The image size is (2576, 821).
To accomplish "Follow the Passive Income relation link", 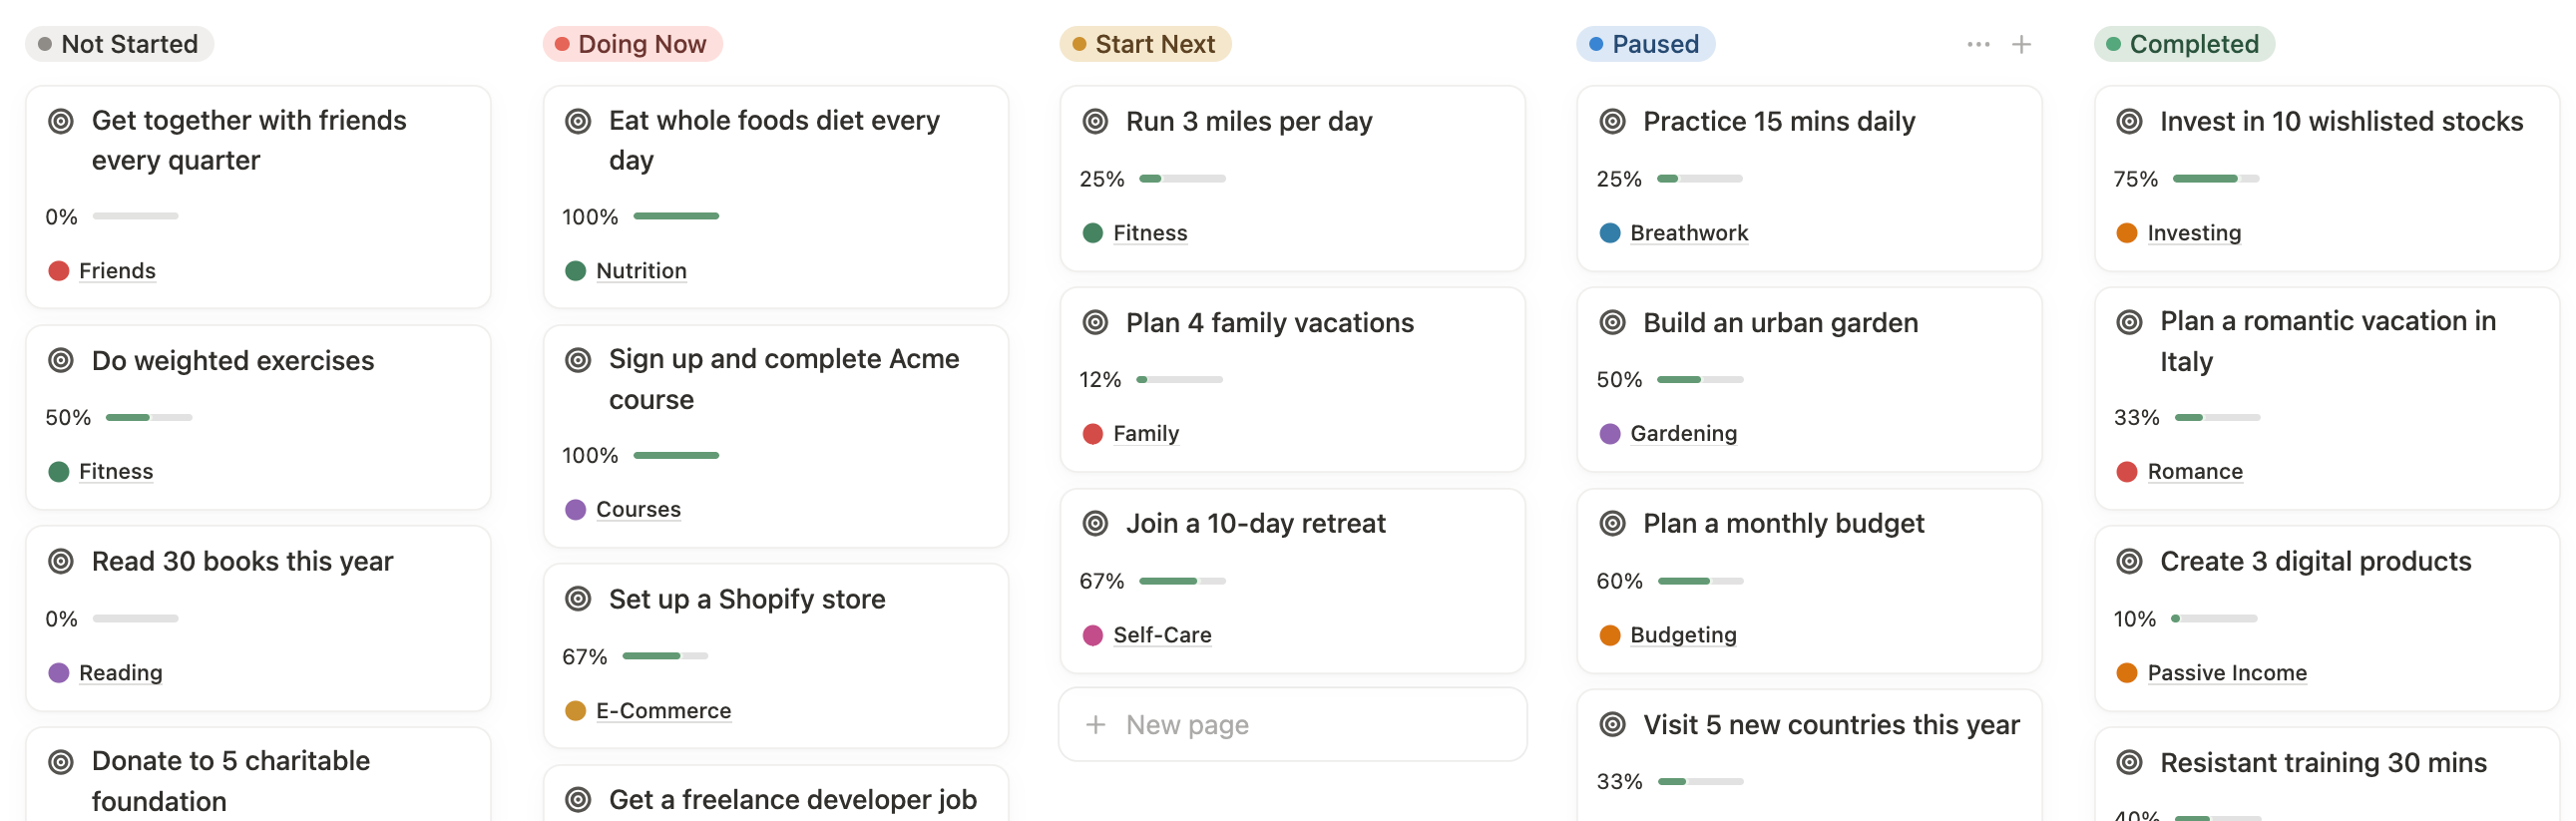I will pyautogui.click(x=2226, y=672).
